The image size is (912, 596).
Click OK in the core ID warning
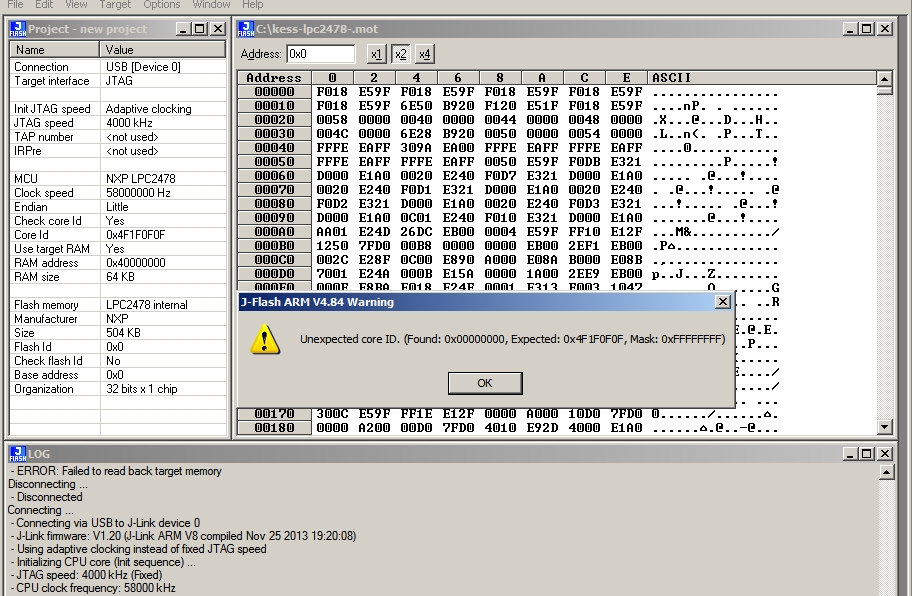tap(485, 383)
